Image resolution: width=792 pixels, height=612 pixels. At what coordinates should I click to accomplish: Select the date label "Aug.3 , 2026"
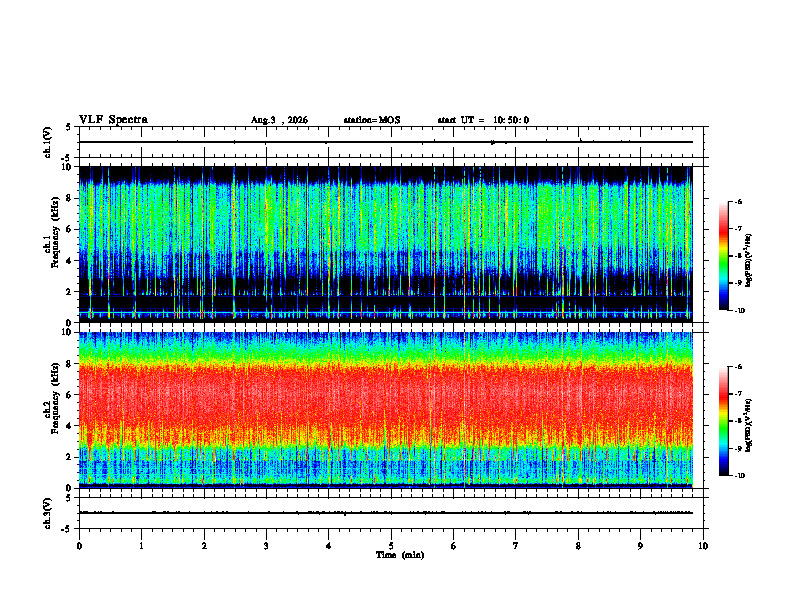279,120
